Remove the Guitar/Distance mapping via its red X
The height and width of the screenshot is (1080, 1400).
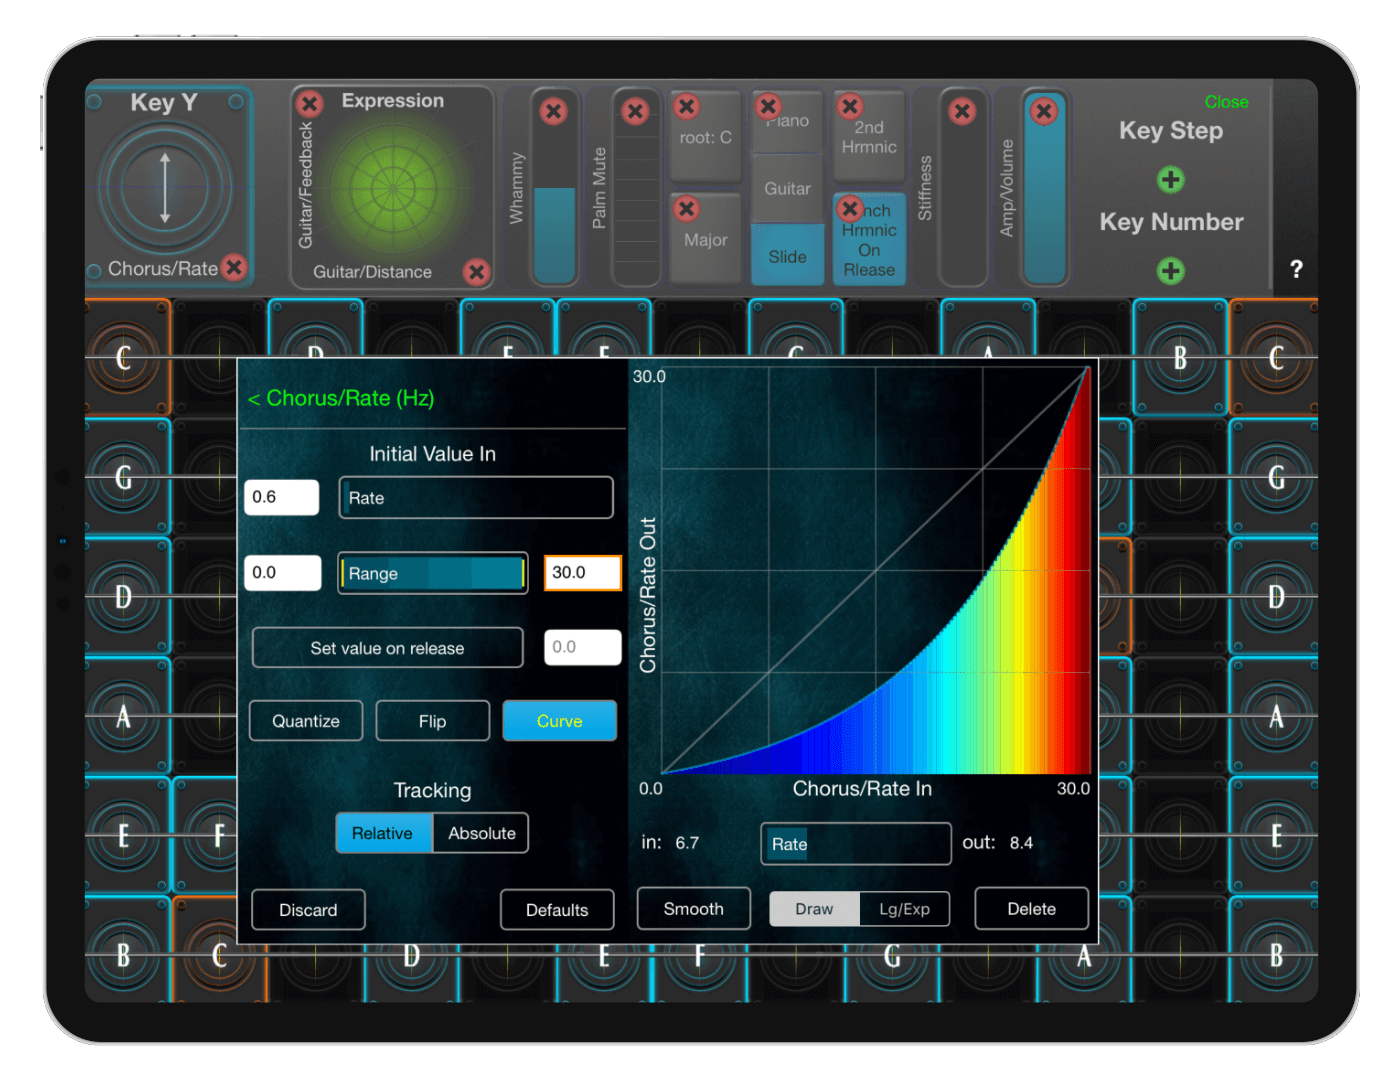point(477,271)
